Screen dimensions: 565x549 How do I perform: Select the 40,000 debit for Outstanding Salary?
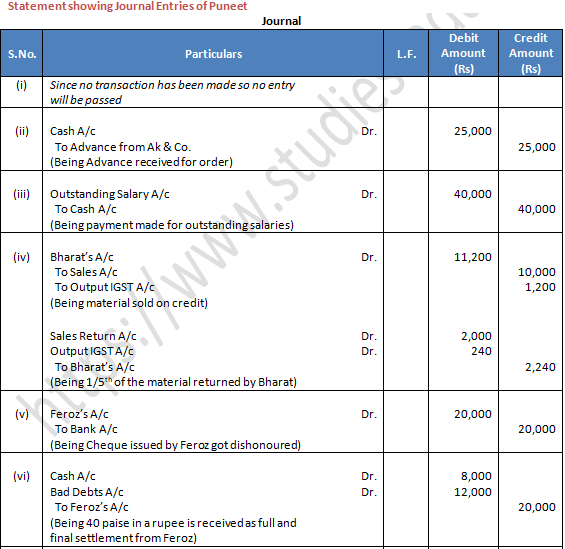[472, 194]
